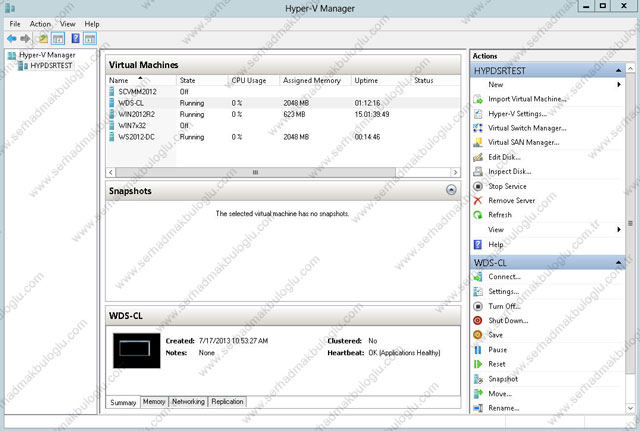Click the Virtual SAN Manager icon
640x431 pixels.
coord(478,142)
